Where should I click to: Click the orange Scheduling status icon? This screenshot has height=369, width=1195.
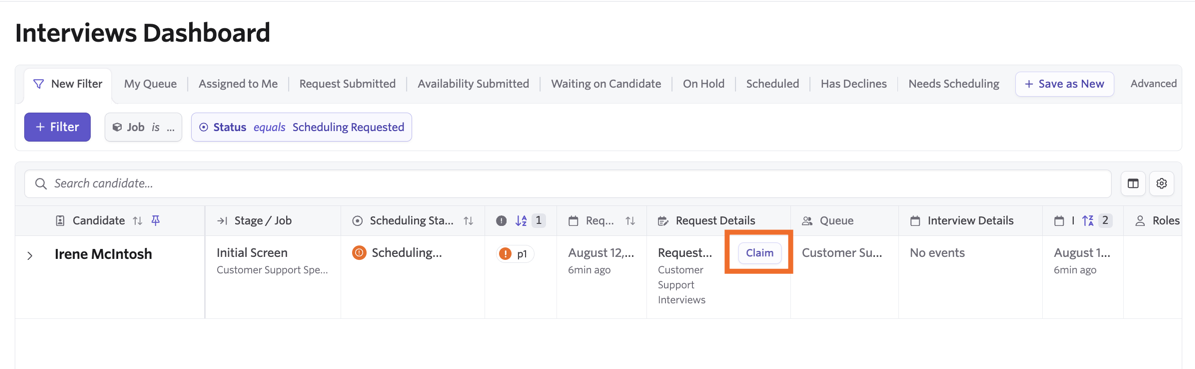(x=359, y=253)
